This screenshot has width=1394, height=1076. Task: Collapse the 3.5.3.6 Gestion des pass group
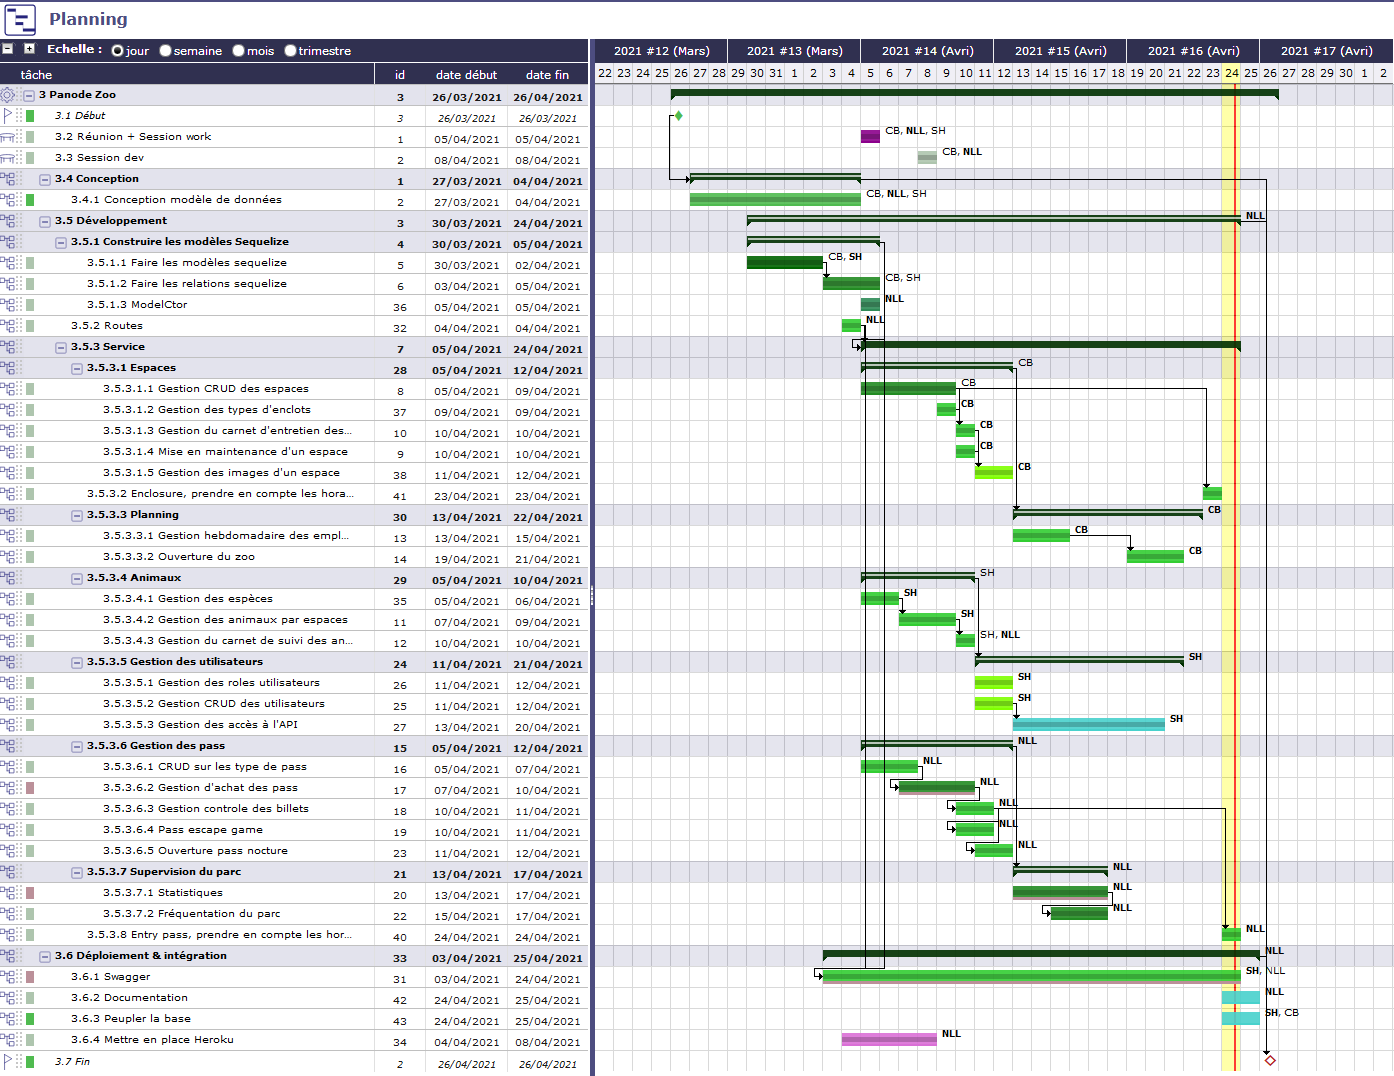pyautogui.click(x=77, y=747)
